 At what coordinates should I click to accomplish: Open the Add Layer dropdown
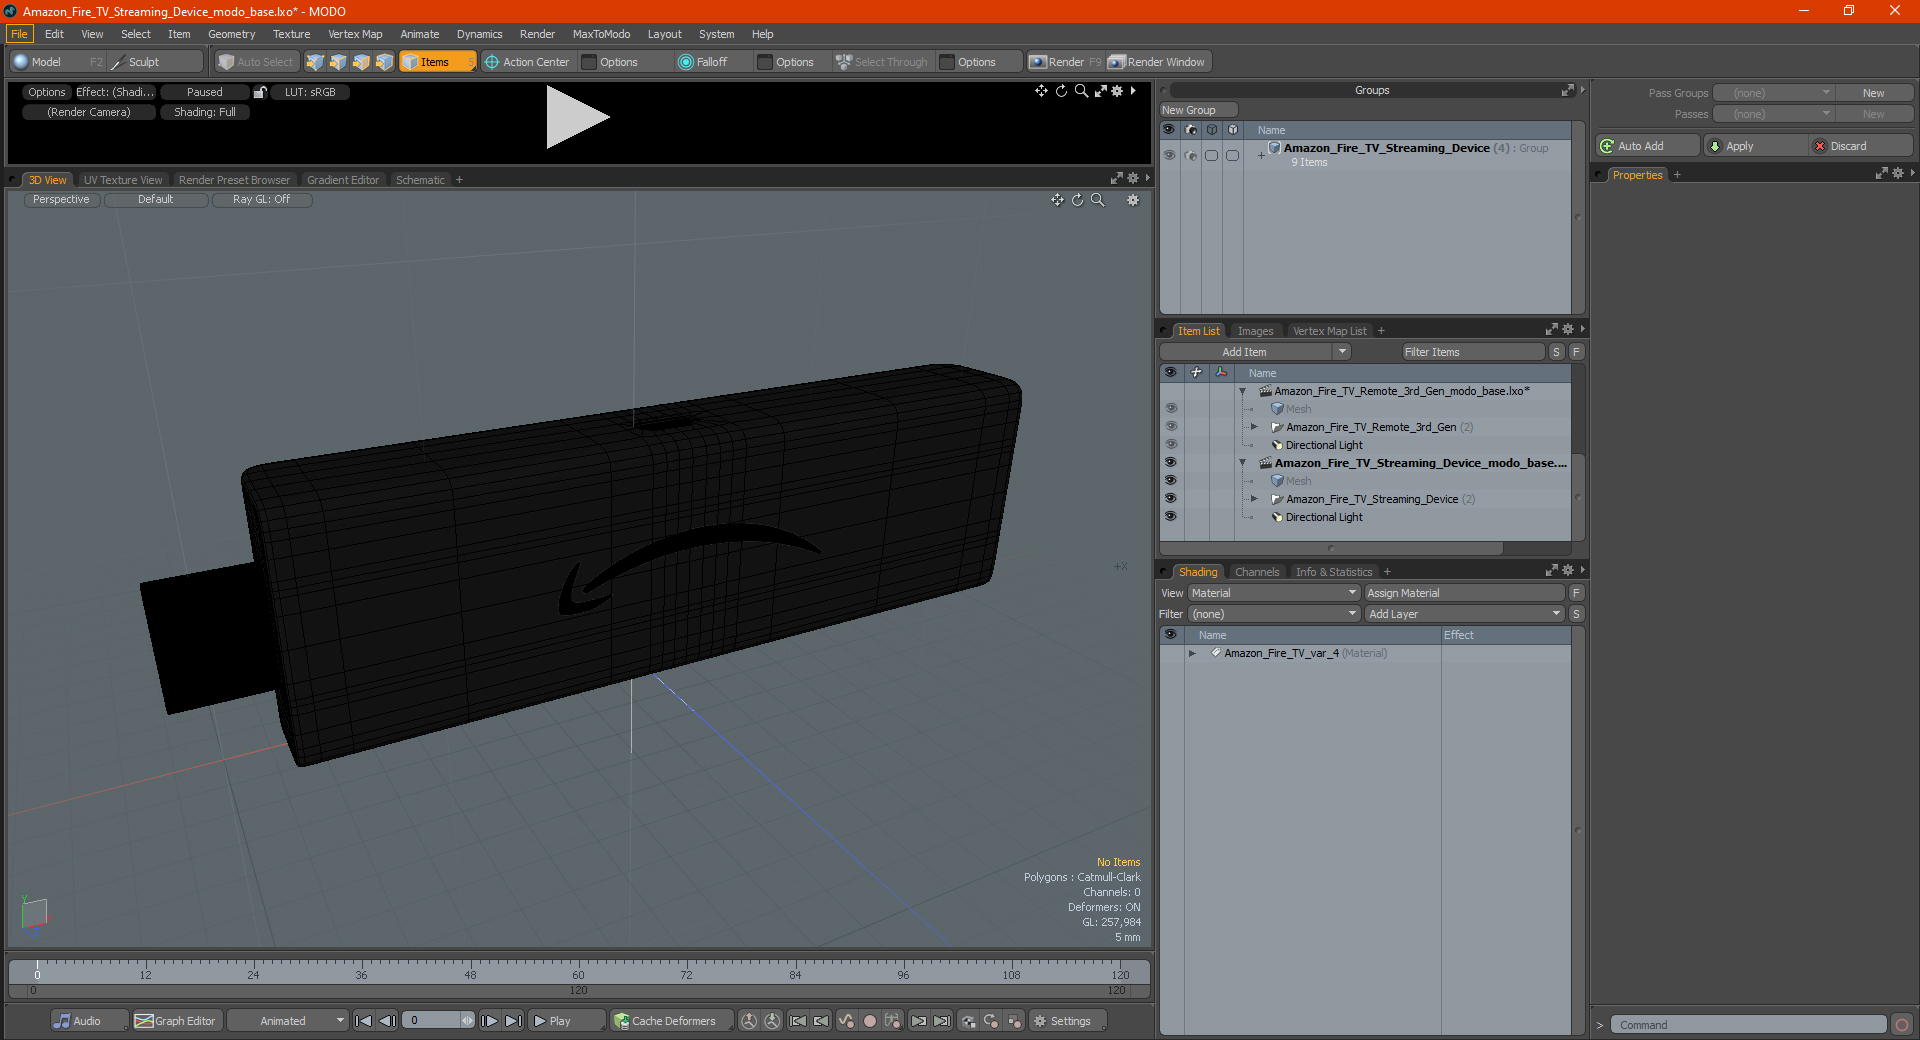pyautogui.click(x=1464, y=614)
